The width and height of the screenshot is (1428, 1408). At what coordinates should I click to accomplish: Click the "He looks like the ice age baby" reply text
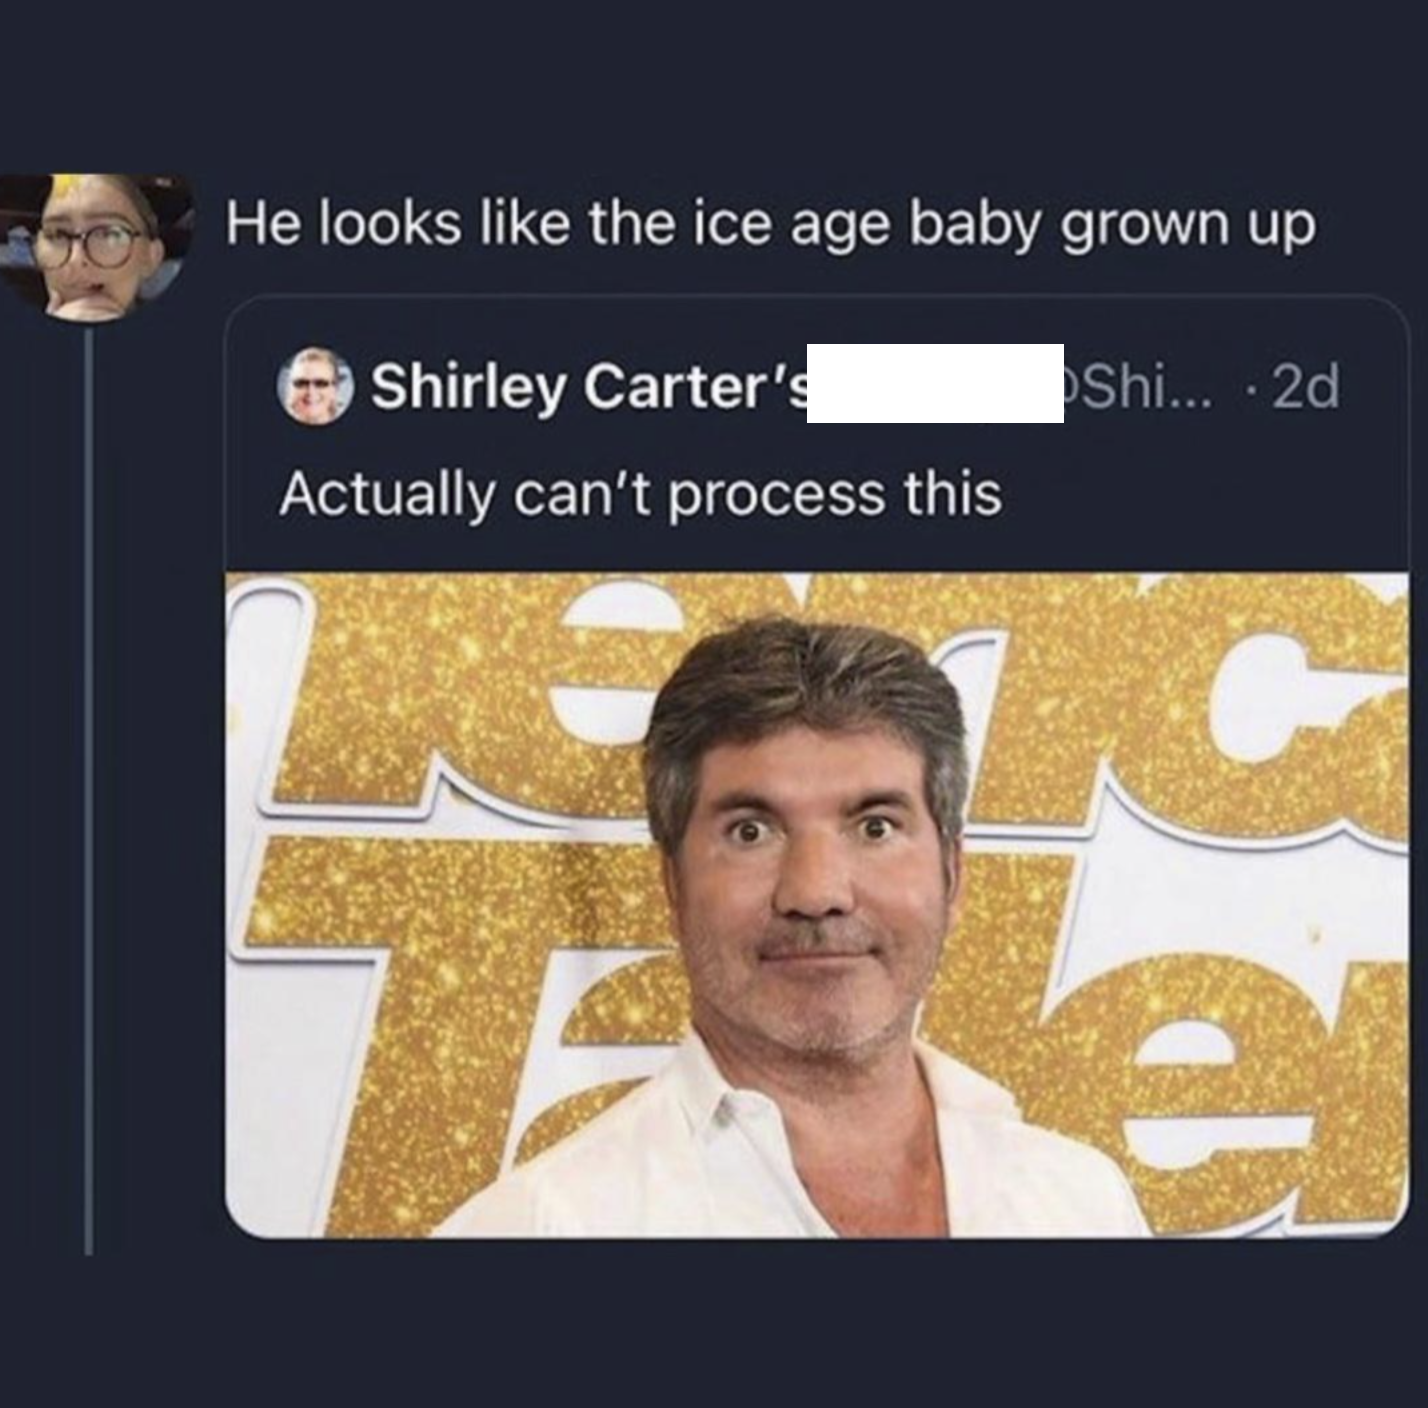[x=768, y=224]
